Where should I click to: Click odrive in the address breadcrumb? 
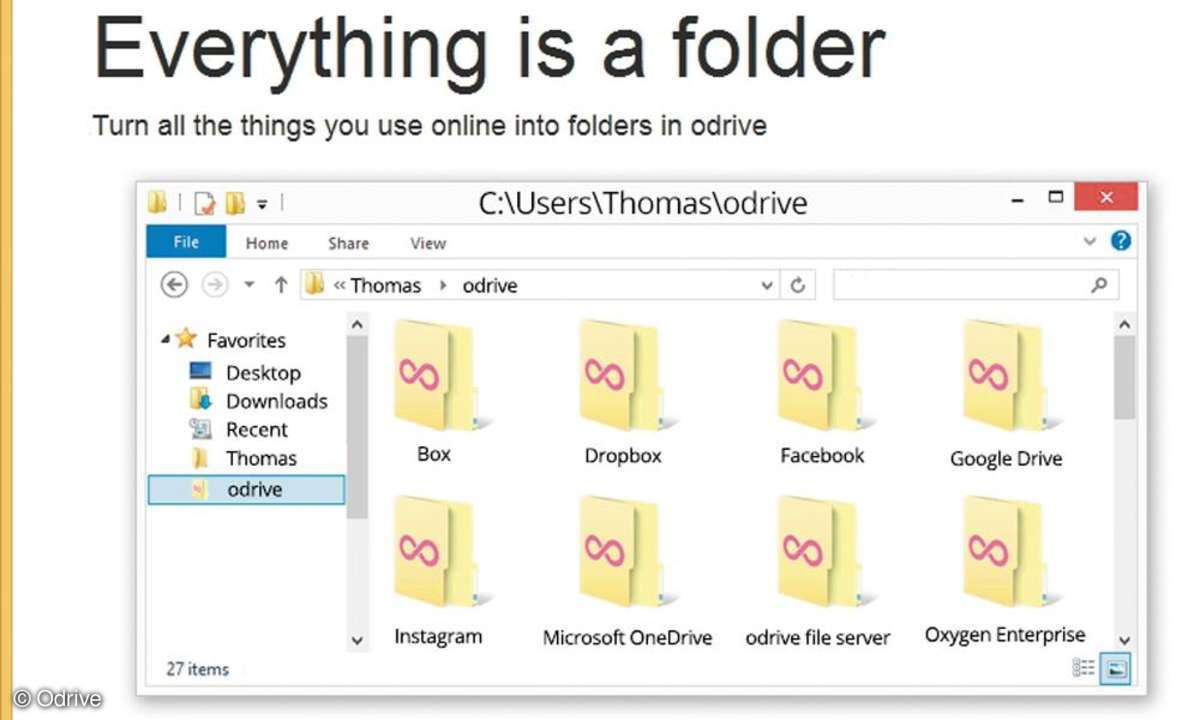pyautogui.click(x=490, y=286)
